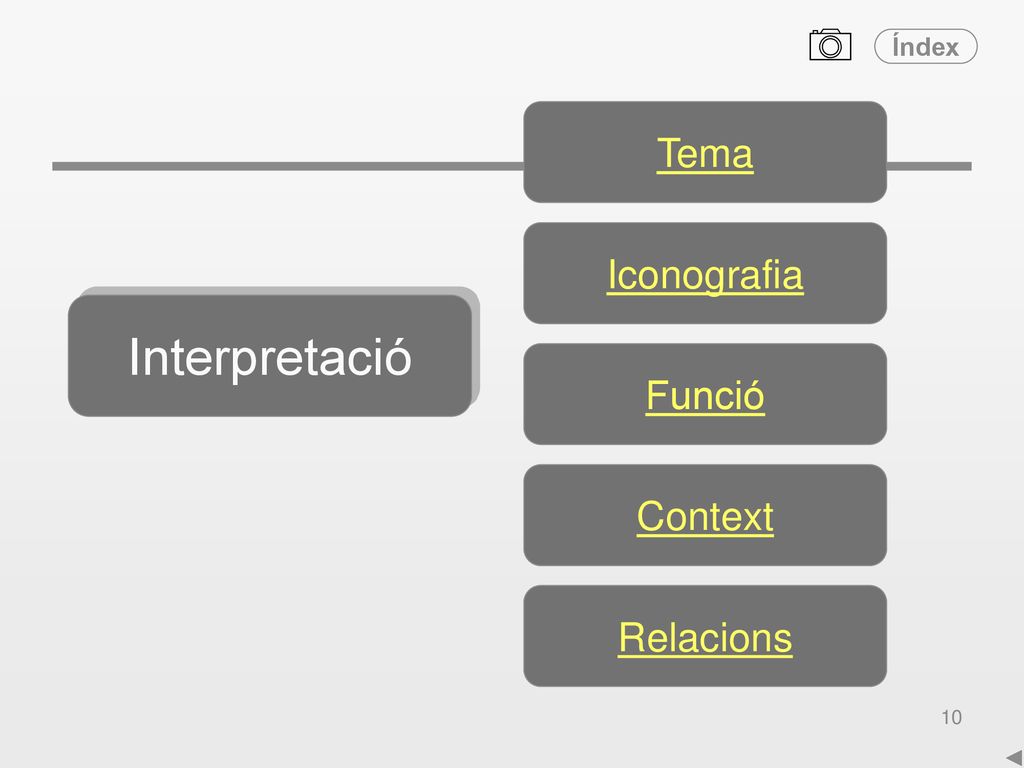Screen dimensions: 1024x768
Task: Open the Iconografia link
Action: pyautogui.click(x=705, y=275)
